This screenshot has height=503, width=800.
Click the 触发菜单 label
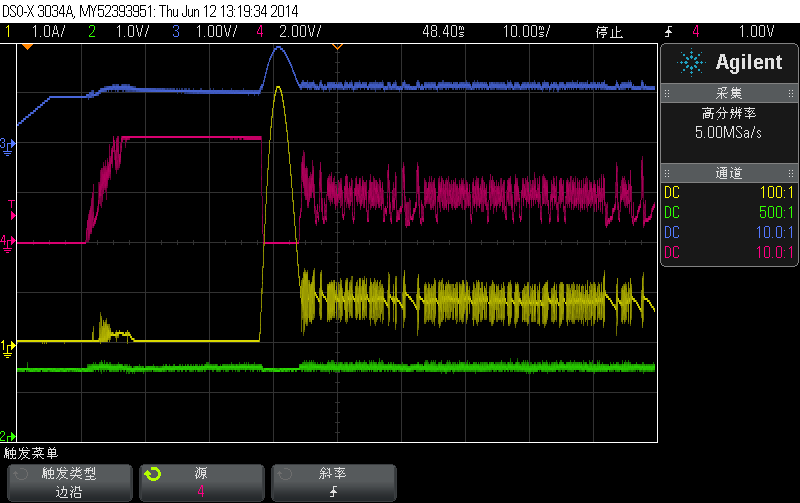pyautogui.click(x=31, y=453)
